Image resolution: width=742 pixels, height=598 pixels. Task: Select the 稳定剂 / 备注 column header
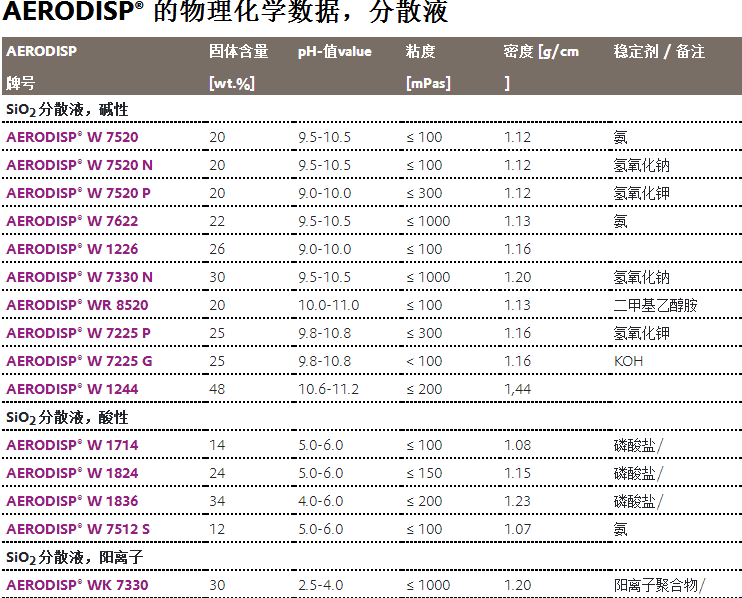(x=659, y=51)
